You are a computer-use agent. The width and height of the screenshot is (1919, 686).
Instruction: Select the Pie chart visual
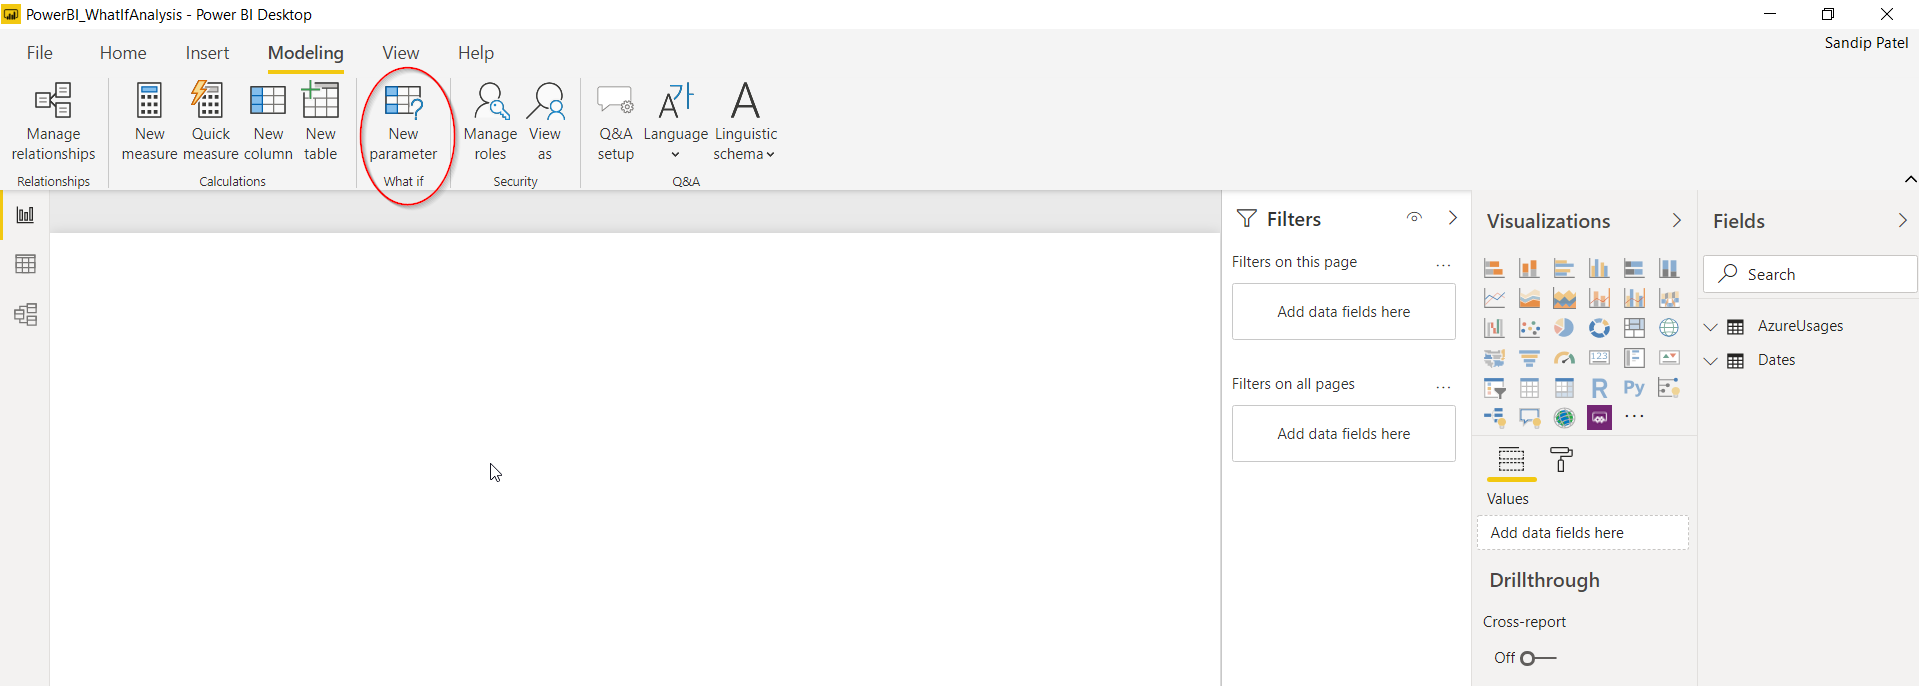[1564, 328]
